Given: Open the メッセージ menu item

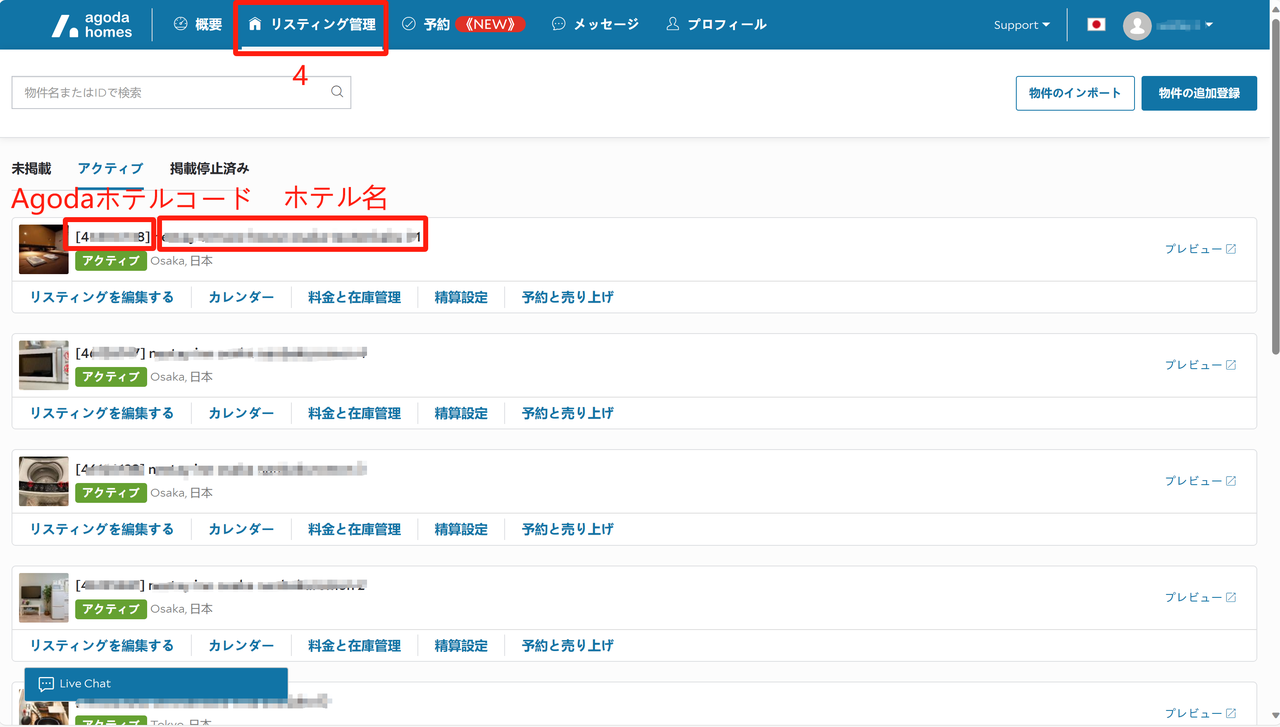Looking at the screenshot, I should click(595, 24).
